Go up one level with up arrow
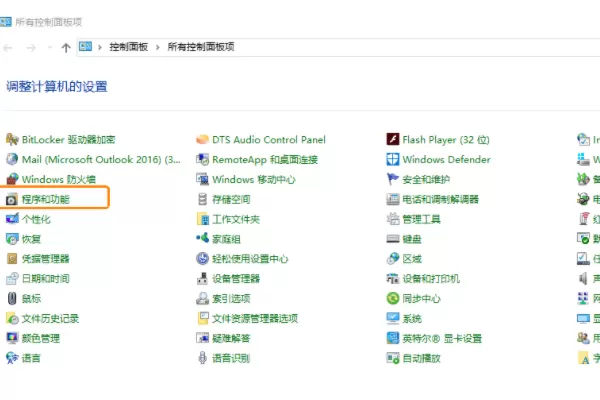Image resolution: width=600 pixels, height=400 pixels. click(66, 48)
